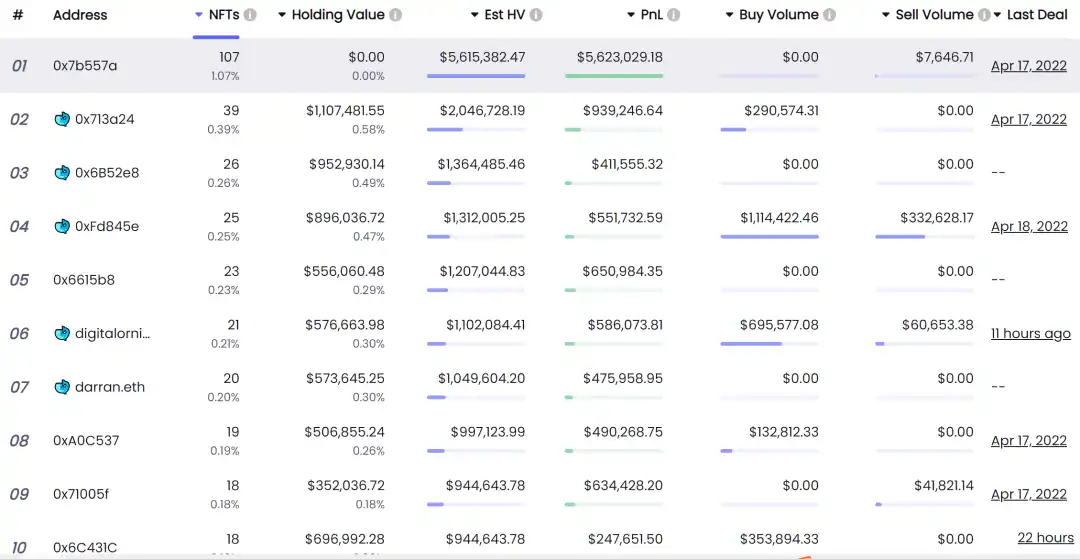Click the info icon next to NFTs header
1080x559 pixels.
250,15
